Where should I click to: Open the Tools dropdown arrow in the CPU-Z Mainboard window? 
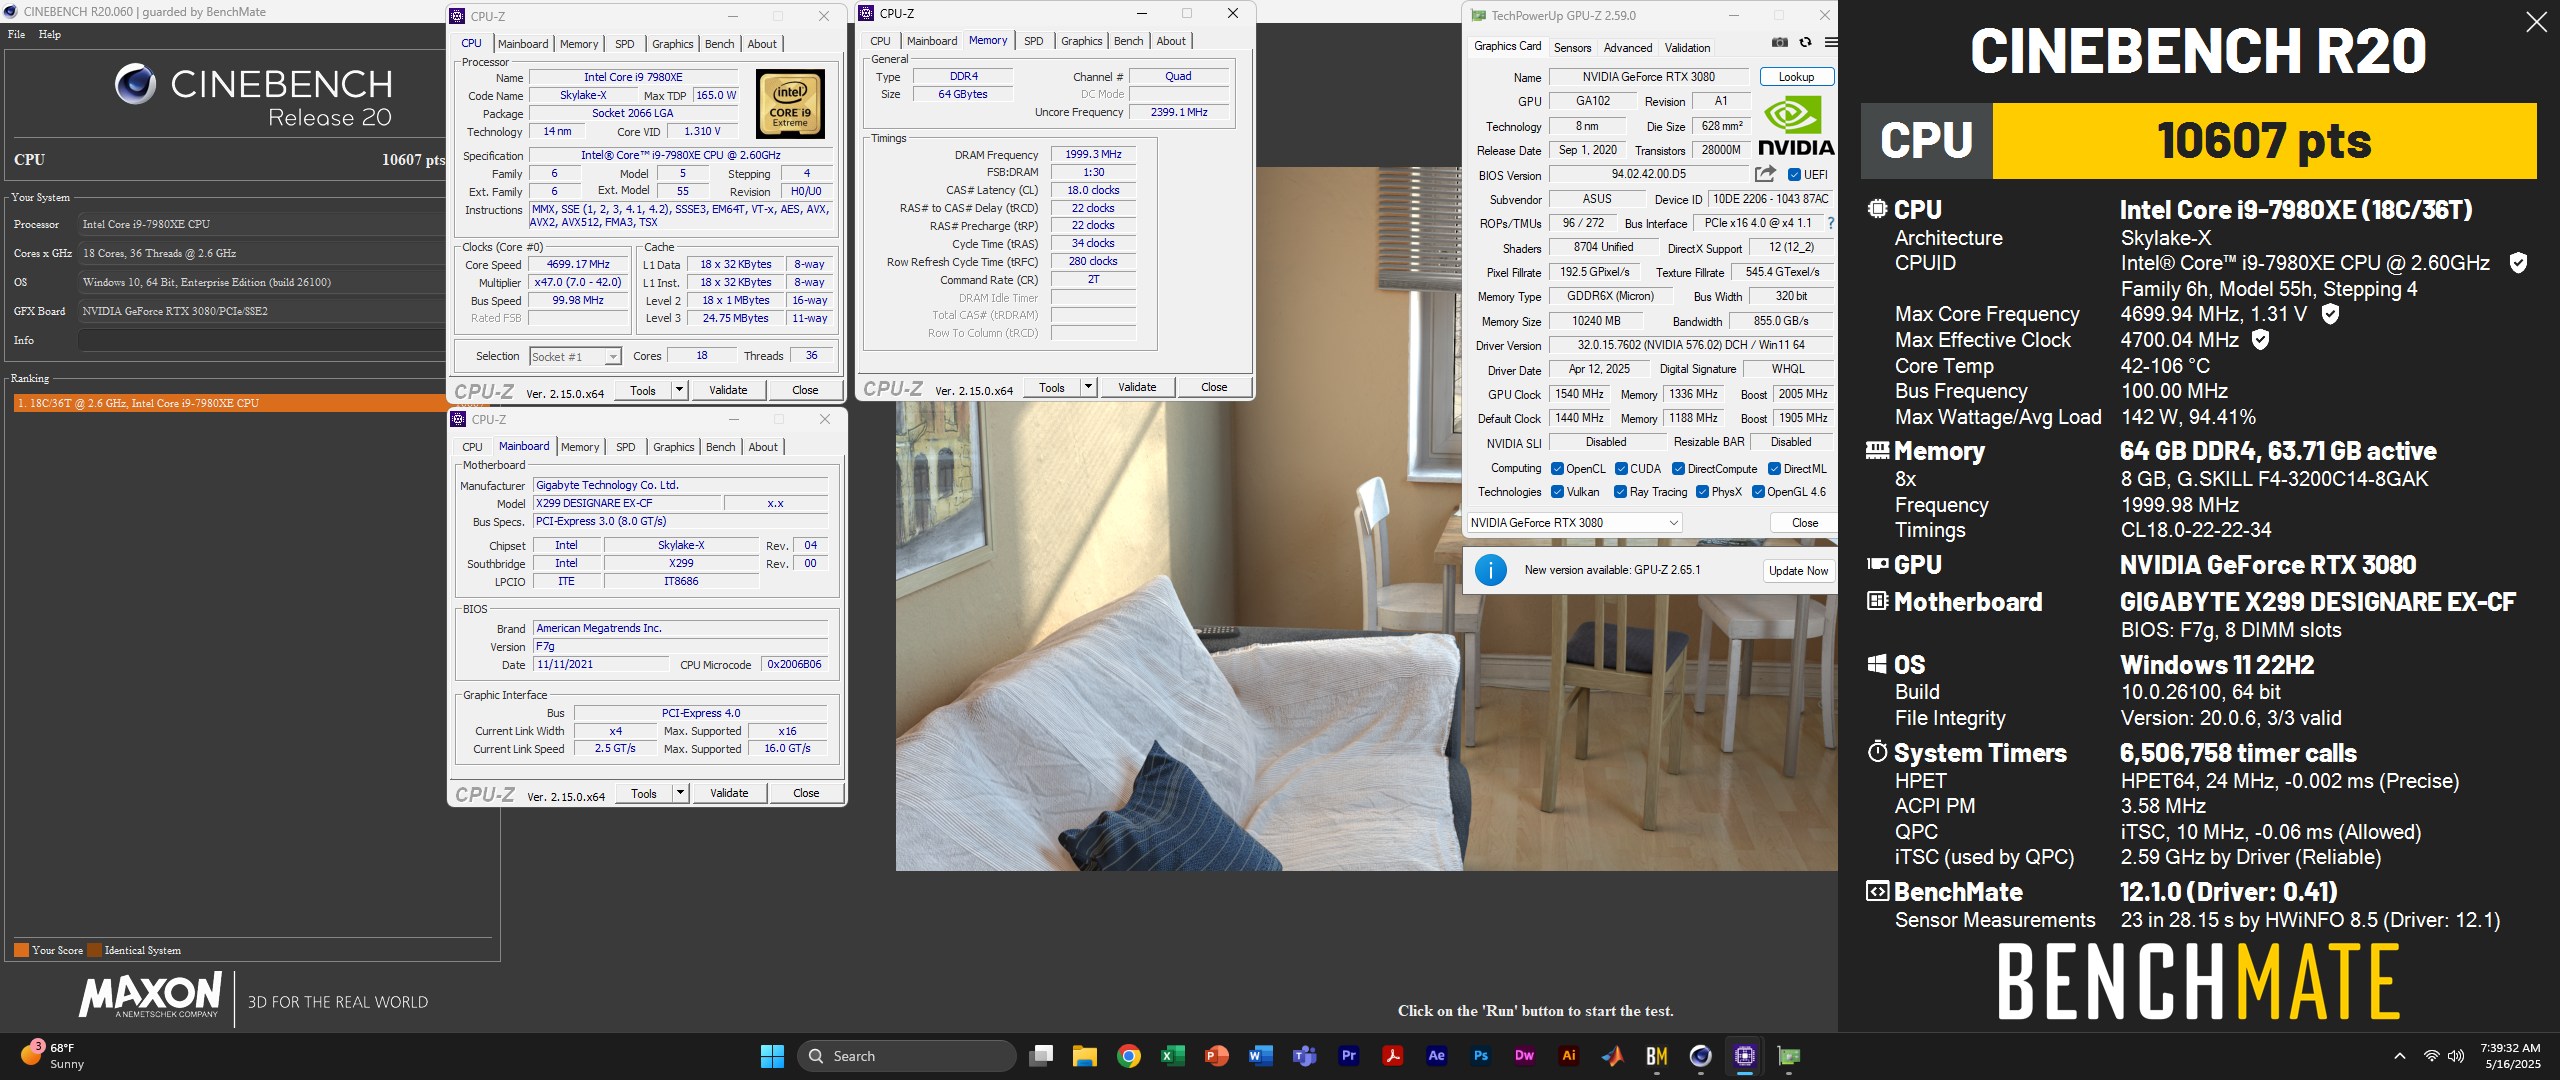[x=681, y=793]
